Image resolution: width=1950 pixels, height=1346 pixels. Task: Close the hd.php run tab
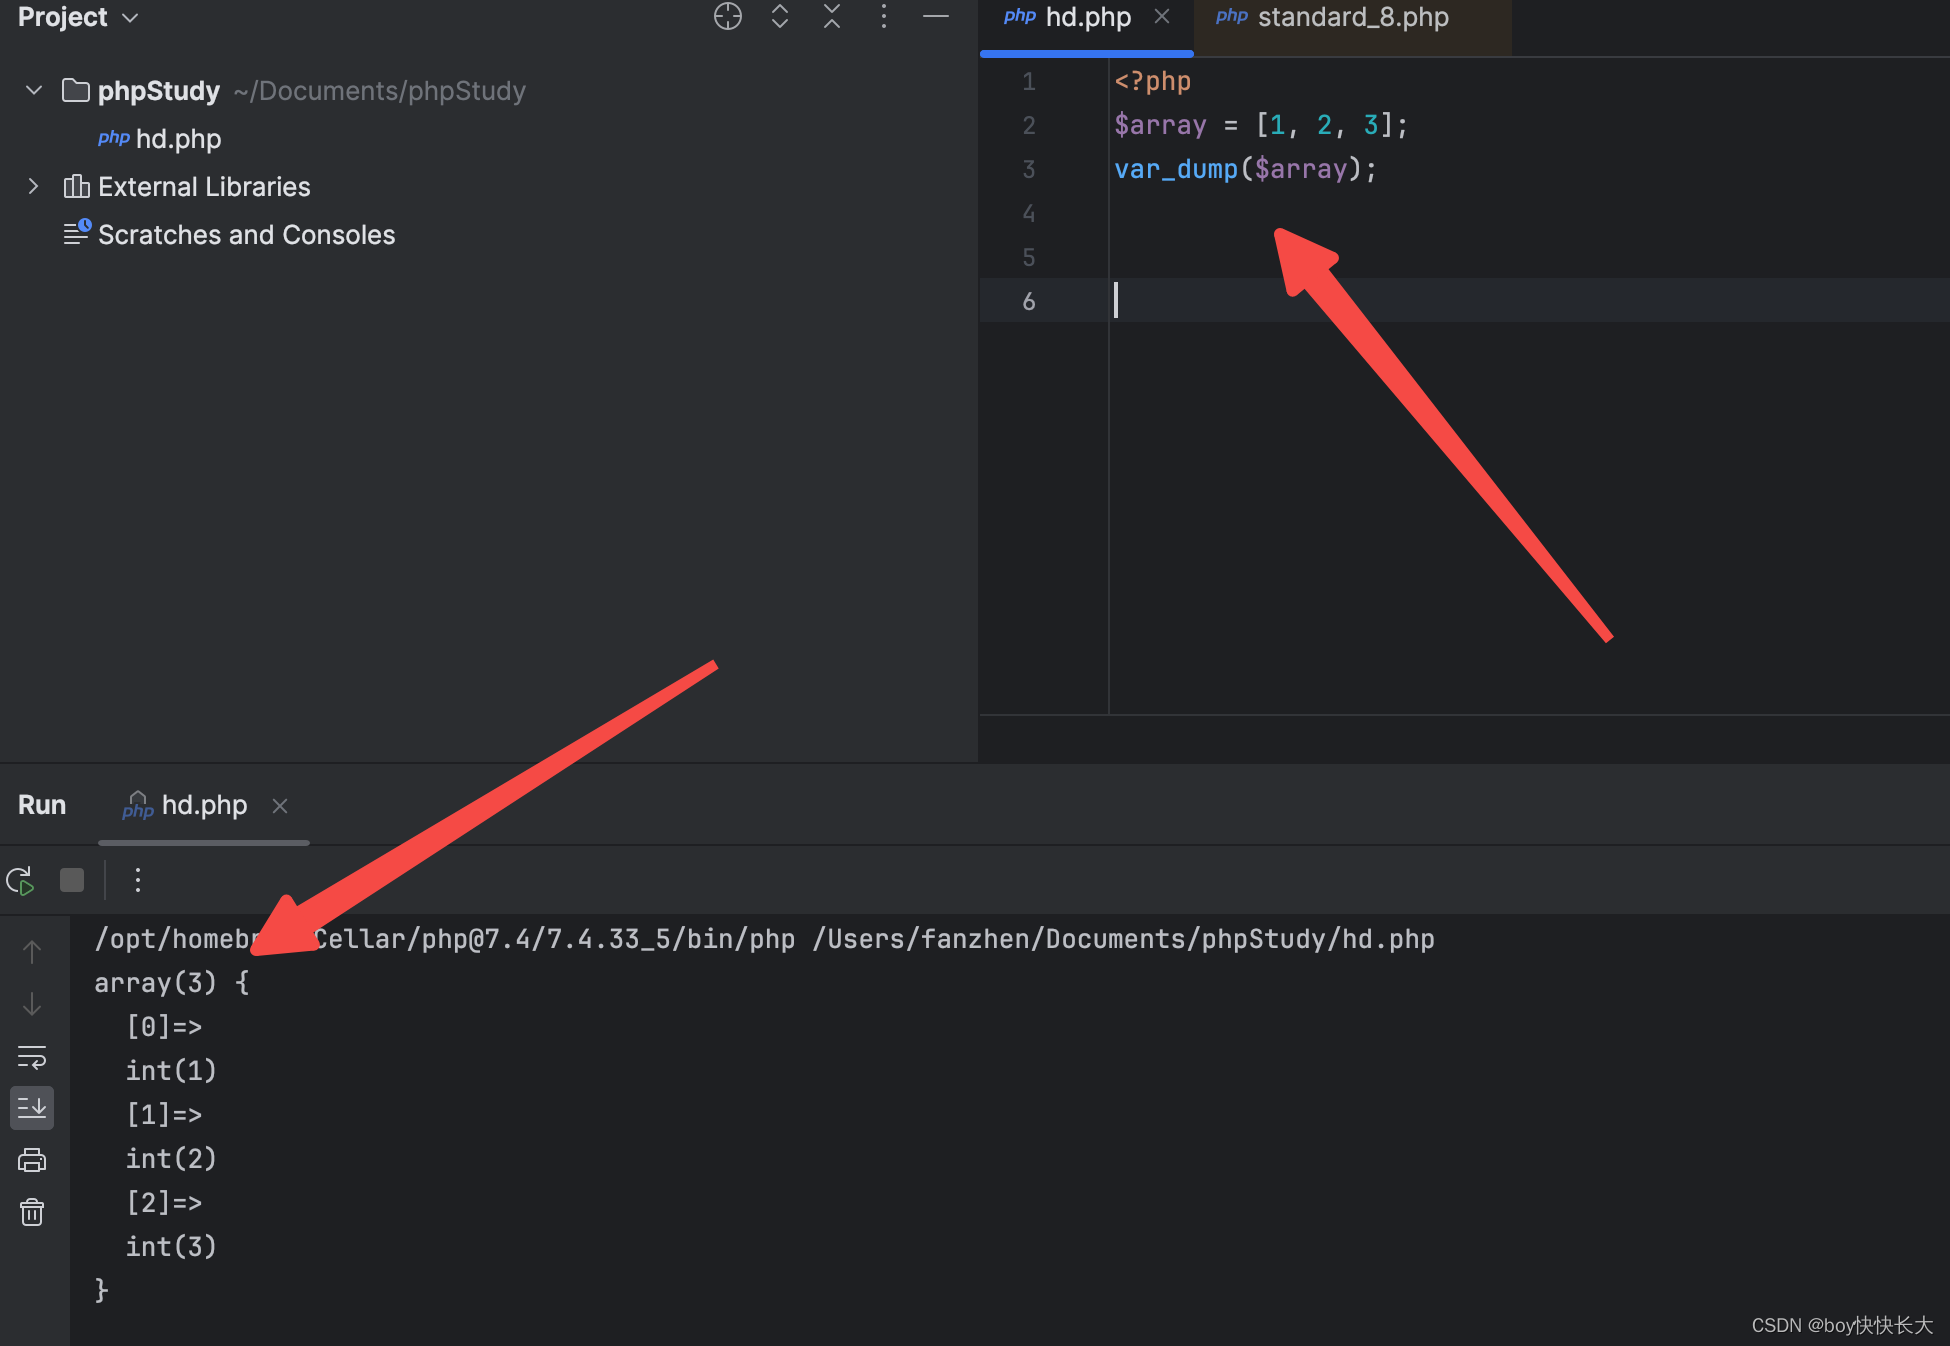(280, 806)
